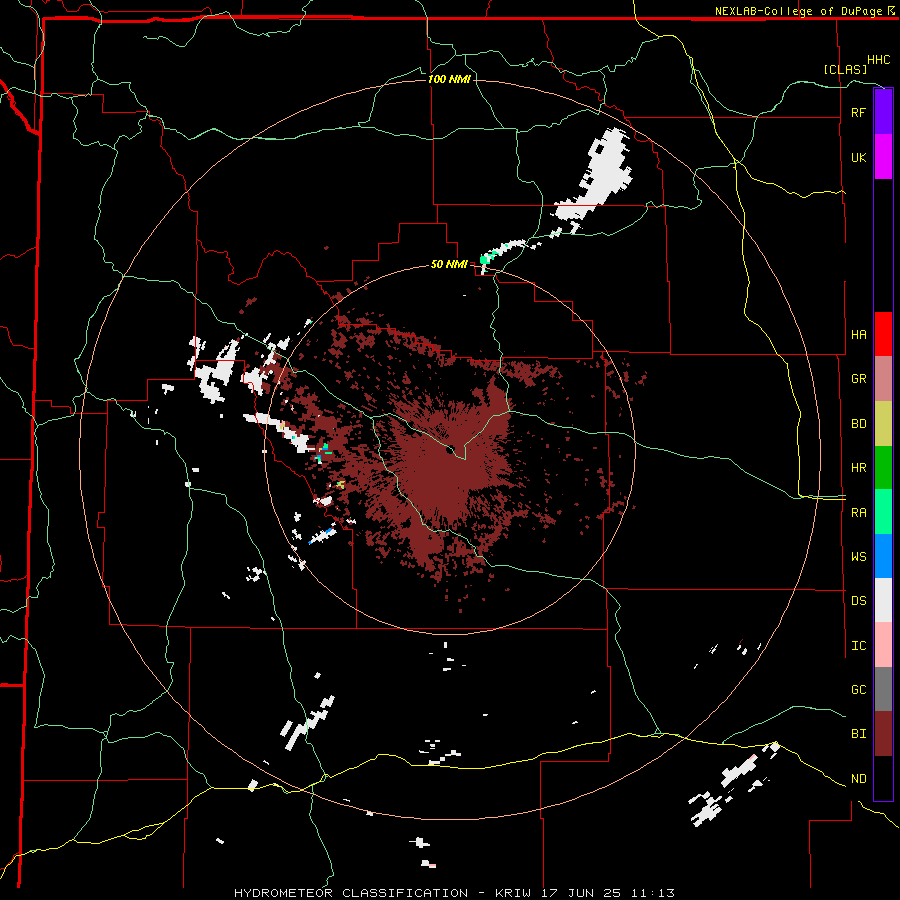Viewport: 900px width, 900px height.
Task: Click the GR legend label
Action: [858, 379]
